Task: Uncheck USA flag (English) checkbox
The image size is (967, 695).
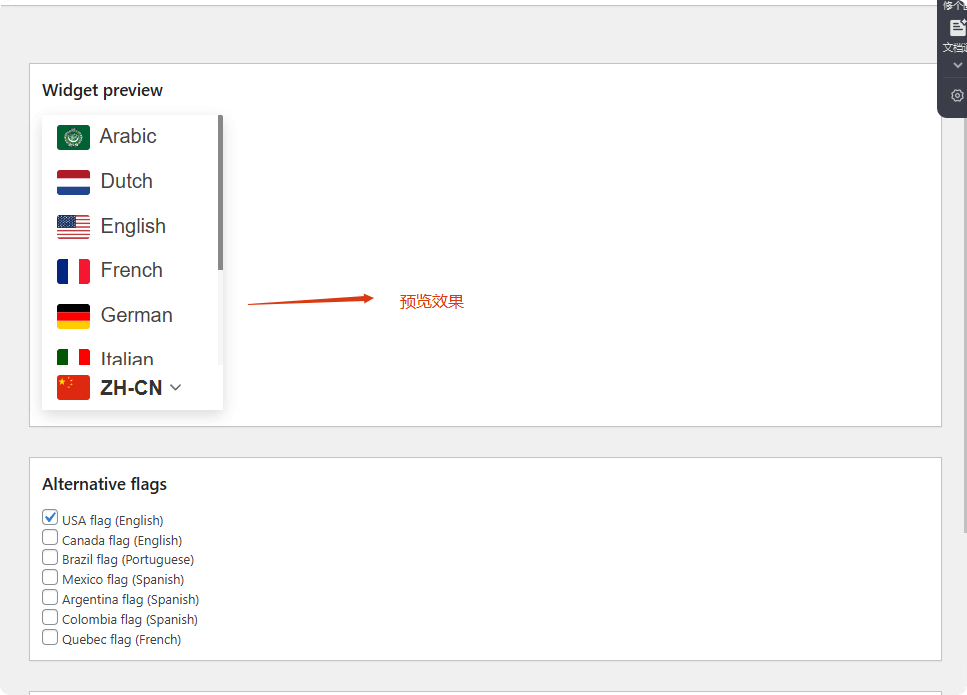Action: [x=50, y=518]
